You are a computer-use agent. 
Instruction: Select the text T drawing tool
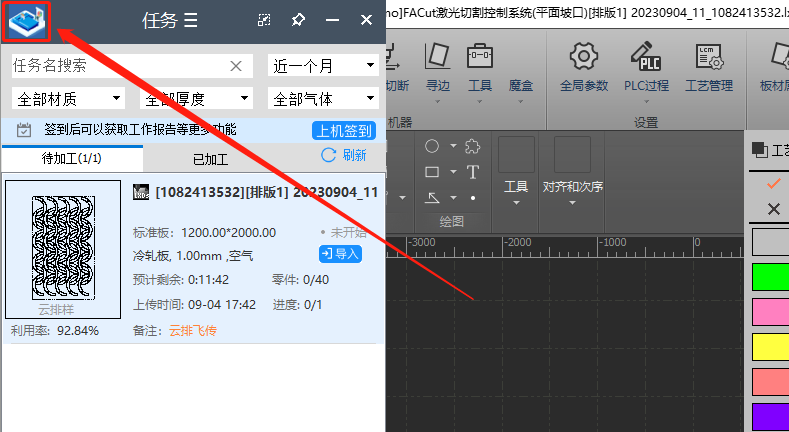point(472,172)
